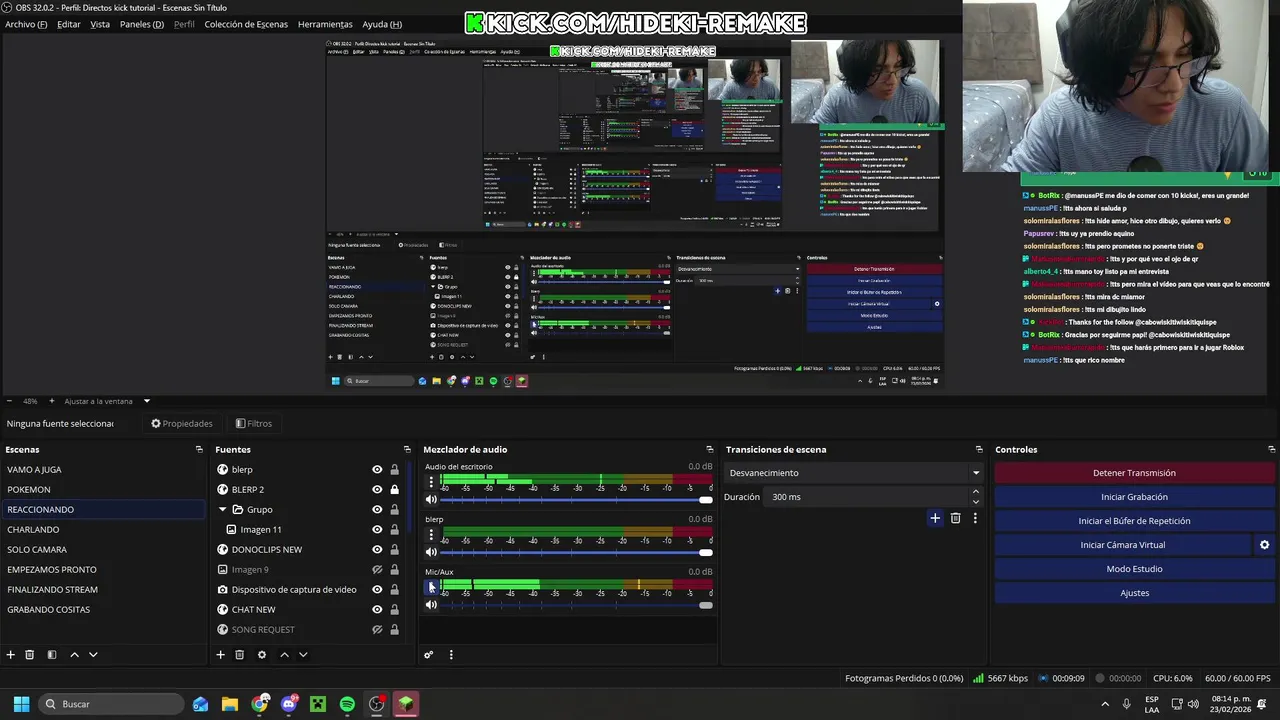1280x720 pixels.
Task: Increase transition duration with up arrow
Action: pos(976,492)
